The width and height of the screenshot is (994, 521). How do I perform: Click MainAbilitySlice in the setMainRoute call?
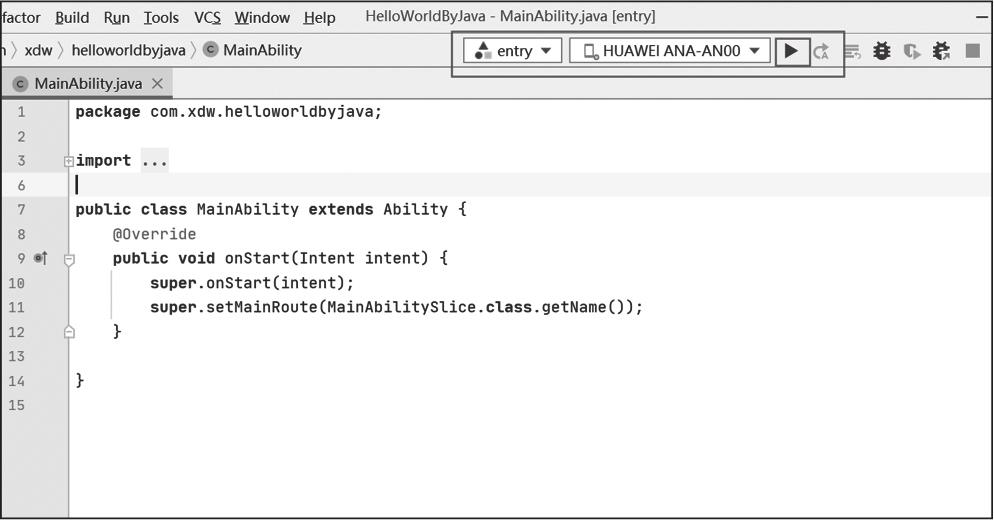401,307
